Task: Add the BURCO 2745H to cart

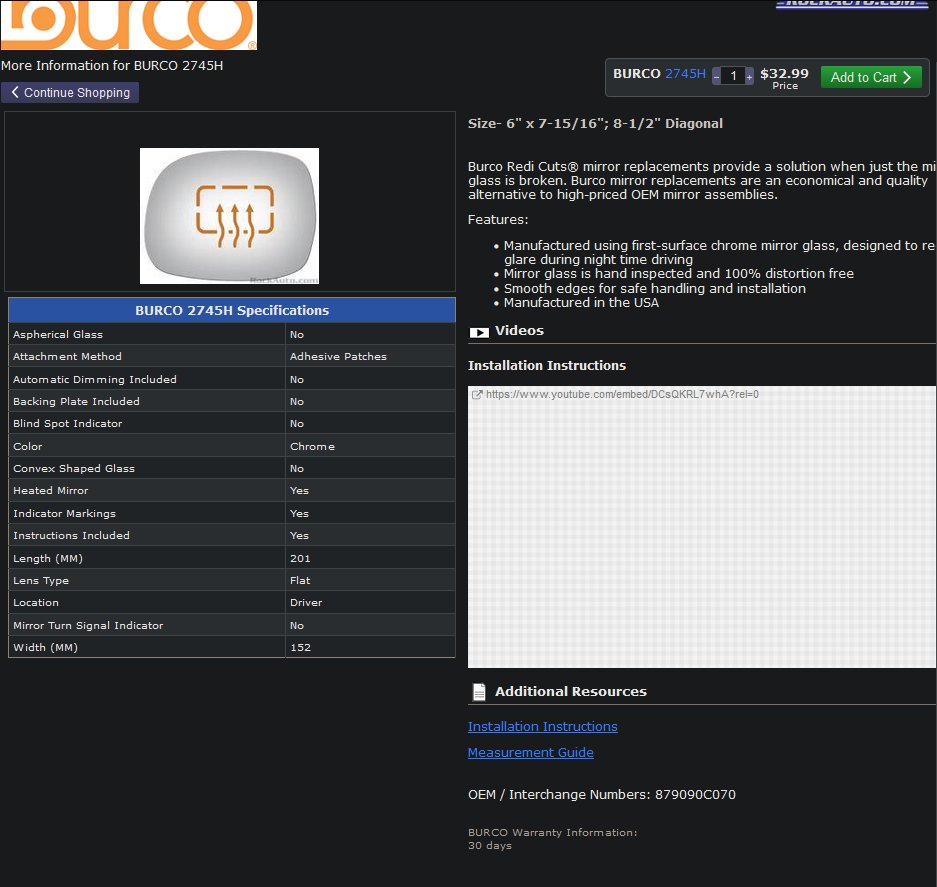Action: (x=871, y=77)
